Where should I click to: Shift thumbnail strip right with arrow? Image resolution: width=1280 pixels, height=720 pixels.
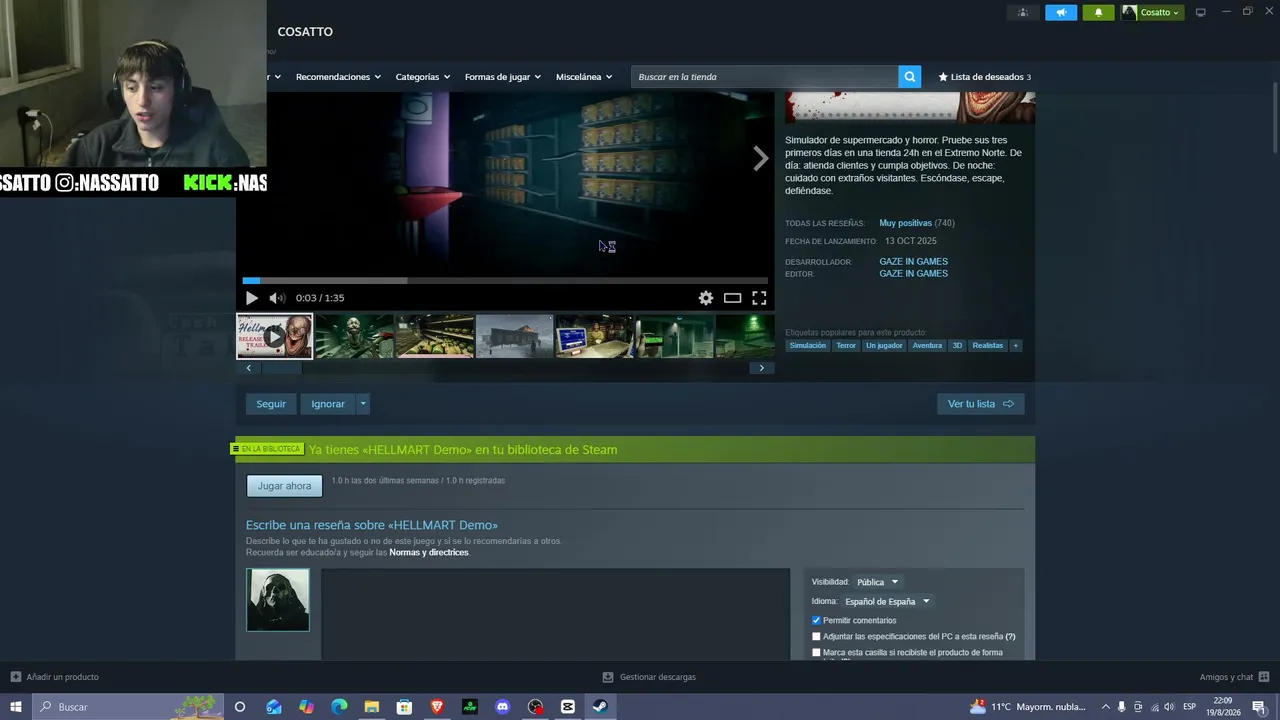coord(761,368)
